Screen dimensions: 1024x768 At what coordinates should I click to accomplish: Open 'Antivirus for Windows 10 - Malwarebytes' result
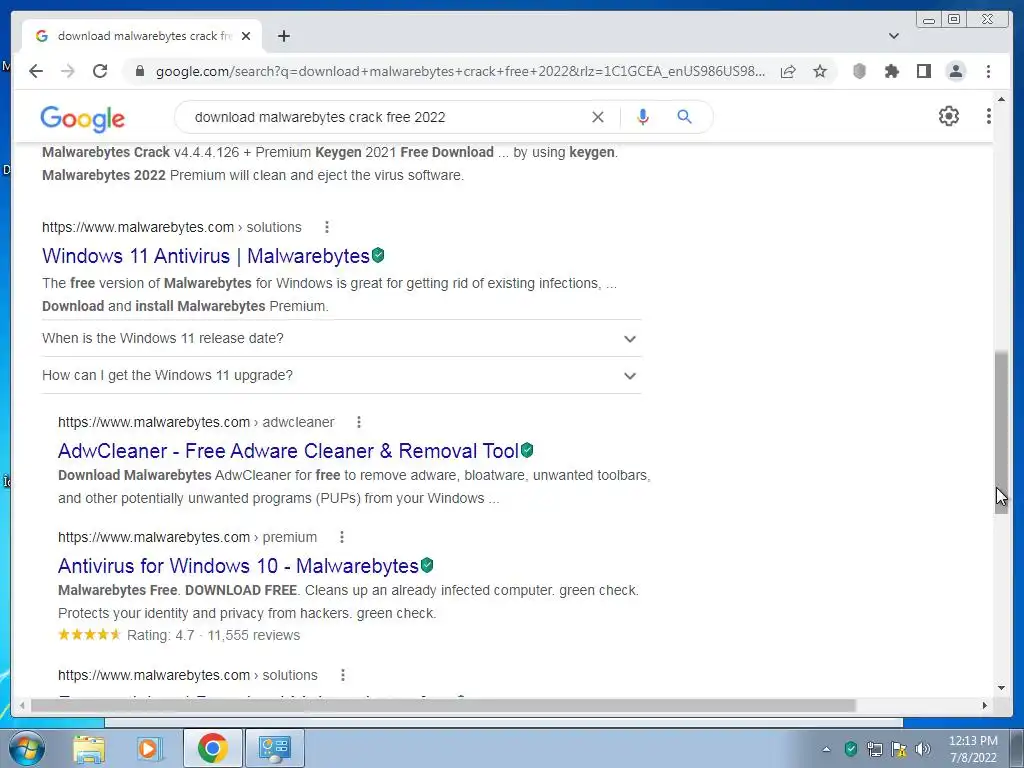pyautogui.click(x=238, y=566)
